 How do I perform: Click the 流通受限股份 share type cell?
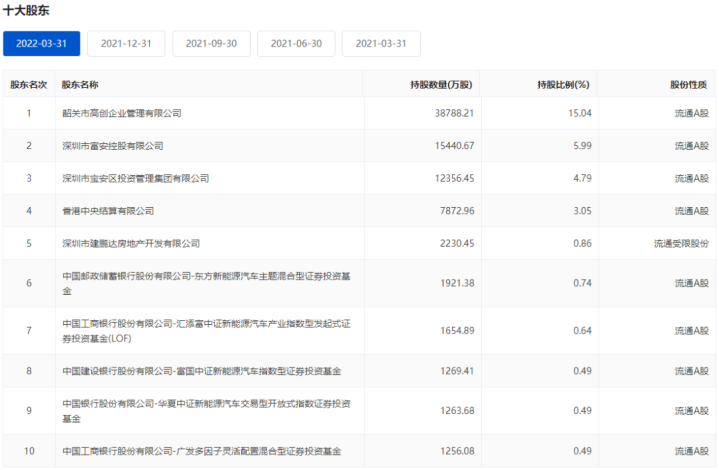(x=681, y=243)
